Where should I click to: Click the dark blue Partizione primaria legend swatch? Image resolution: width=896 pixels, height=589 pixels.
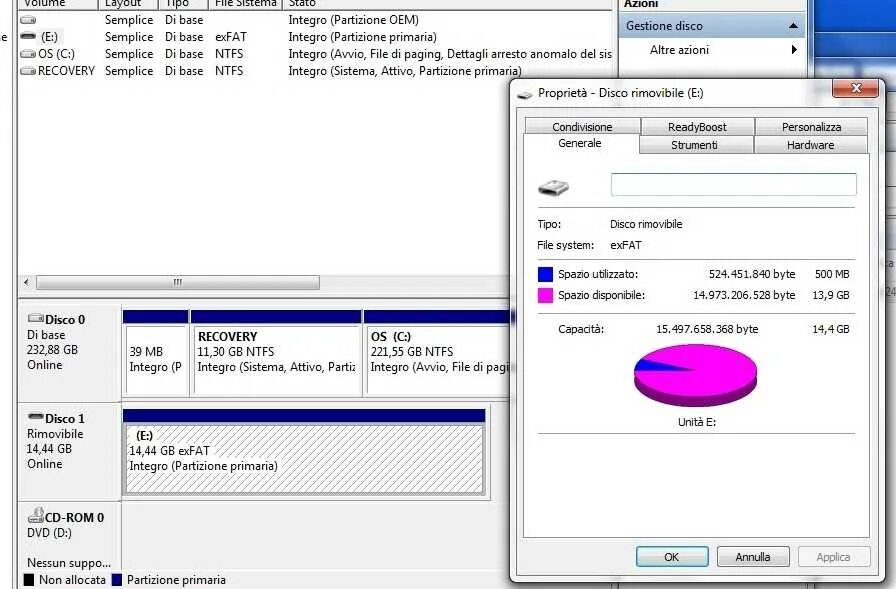point(117,580)
